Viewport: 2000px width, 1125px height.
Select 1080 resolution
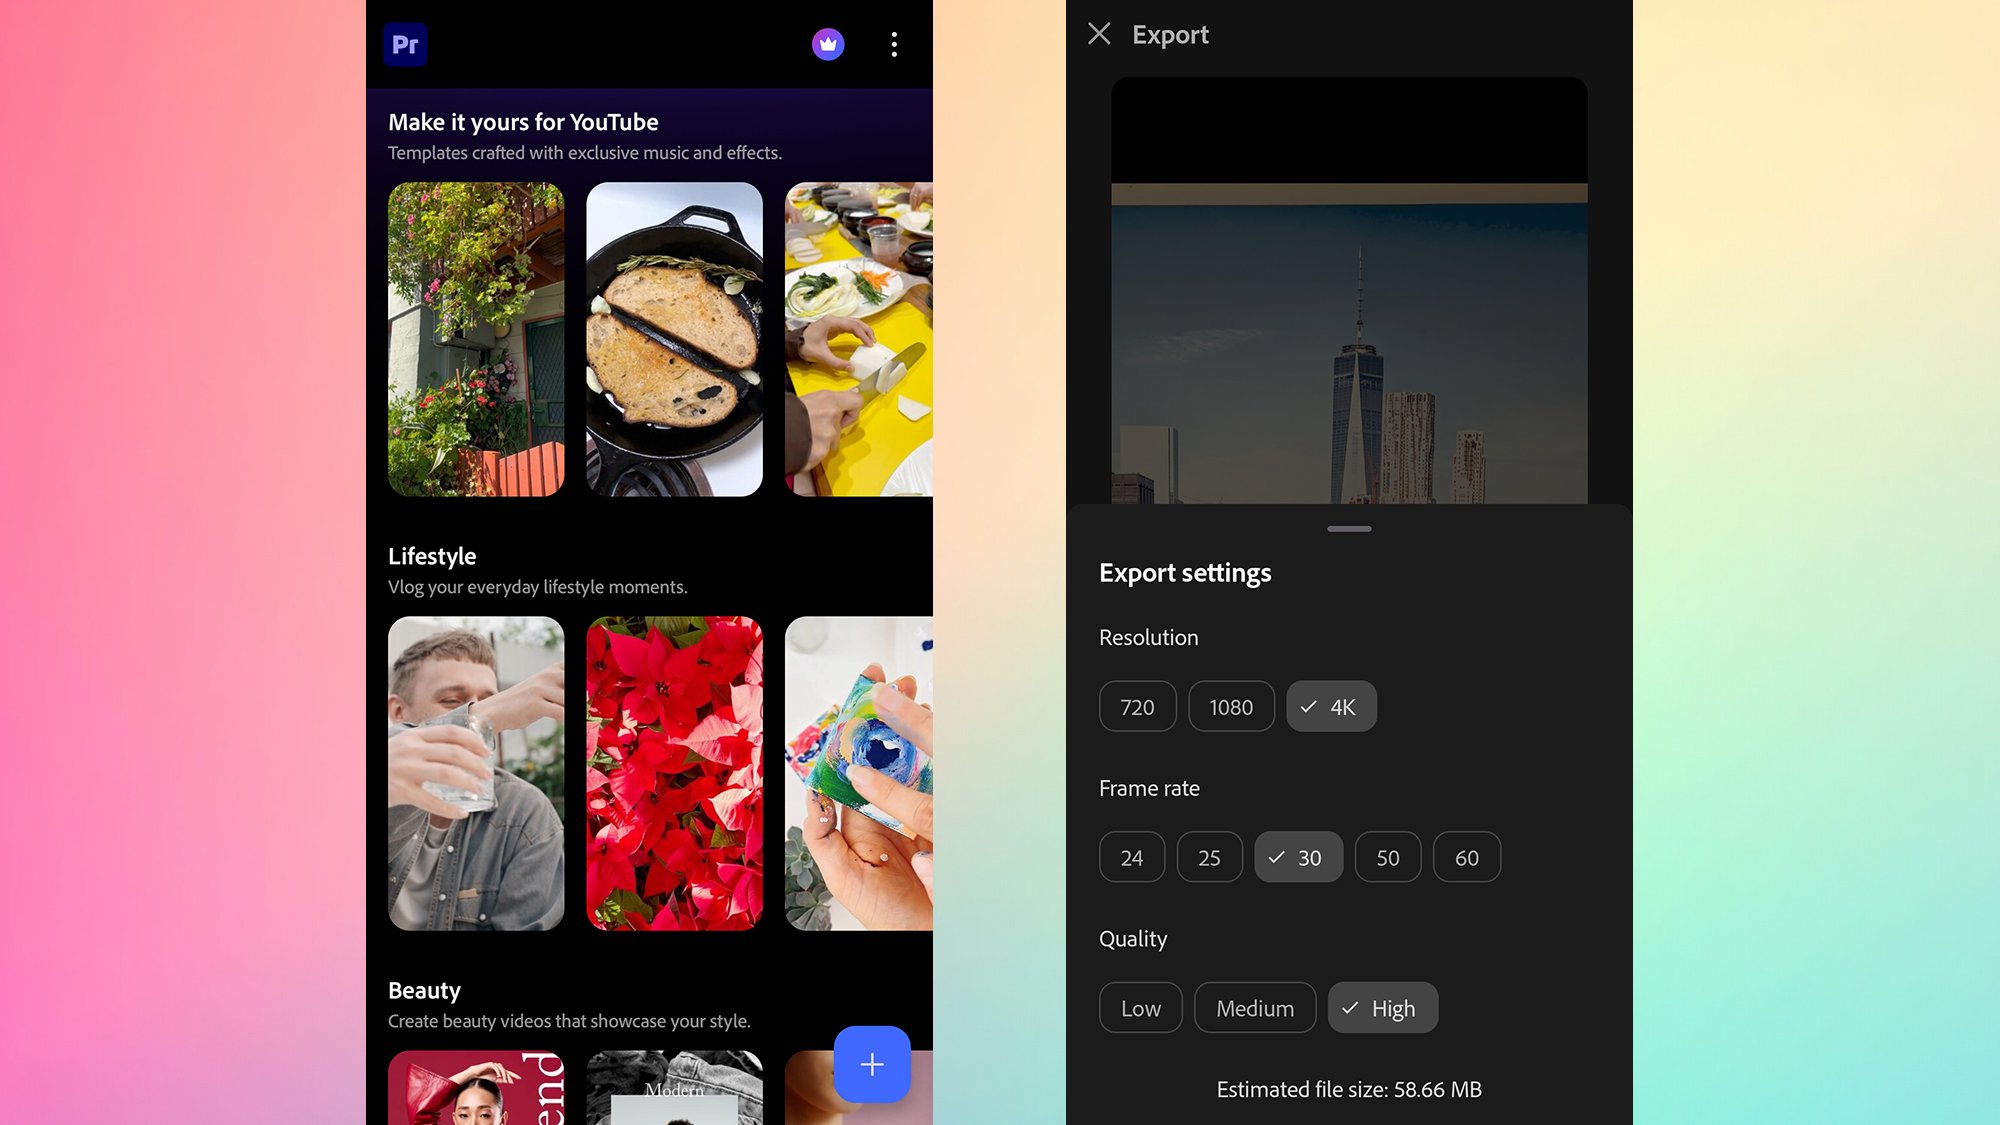coord(1231,706)
